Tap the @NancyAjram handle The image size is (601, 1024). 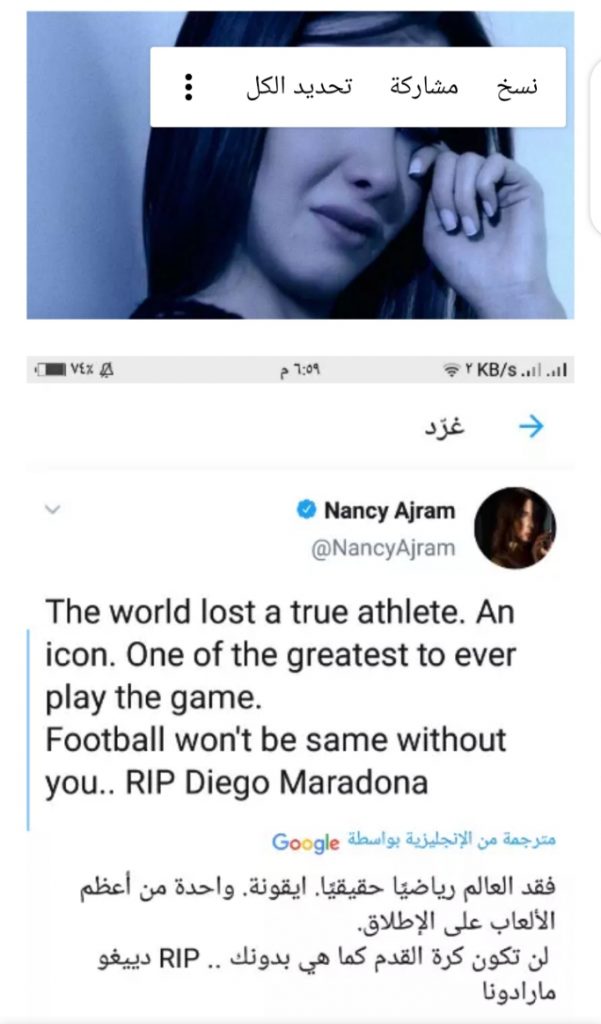point(383,547)
